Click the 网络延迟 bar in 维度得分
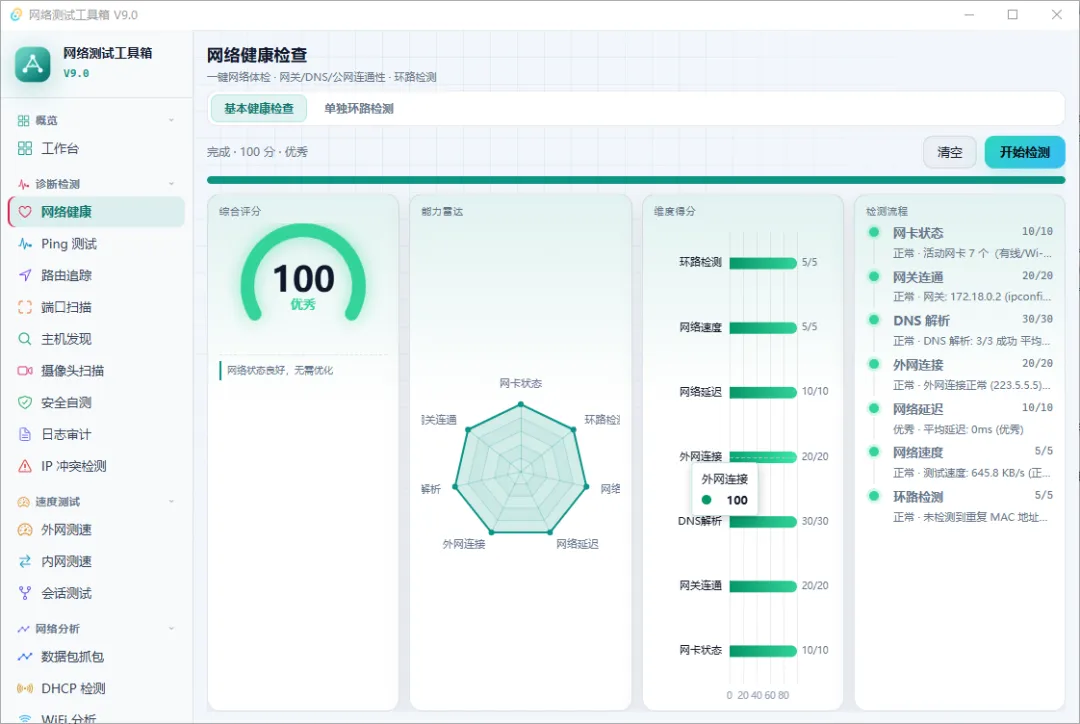 click(x=762, y=392)
